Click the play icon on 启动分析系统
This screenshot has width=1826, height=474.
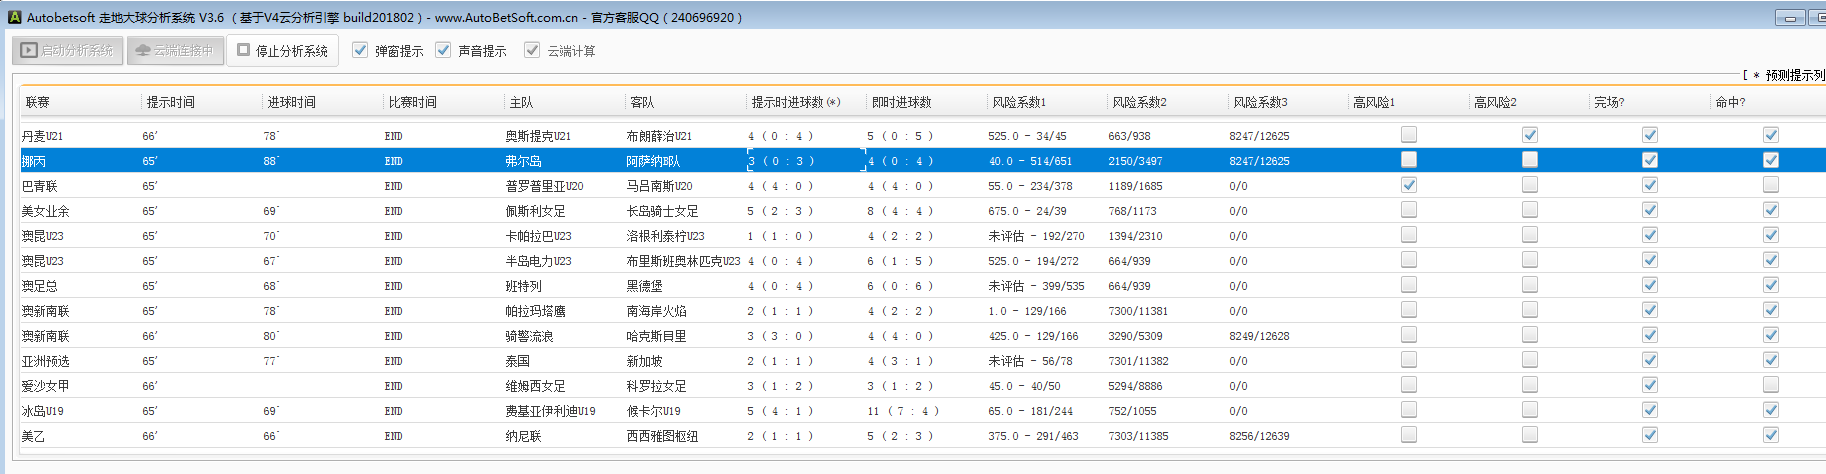tap(29, 50)
